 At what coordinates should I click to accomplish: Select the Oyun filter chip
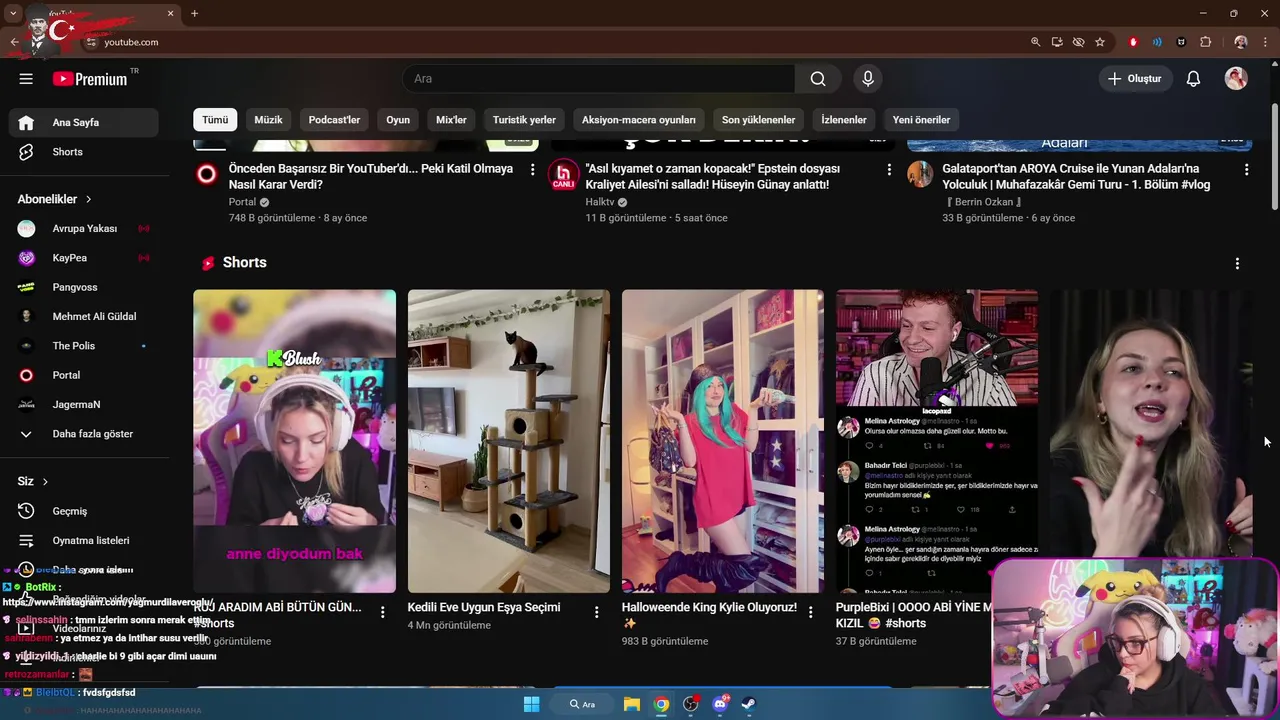(x=398, y=120)
